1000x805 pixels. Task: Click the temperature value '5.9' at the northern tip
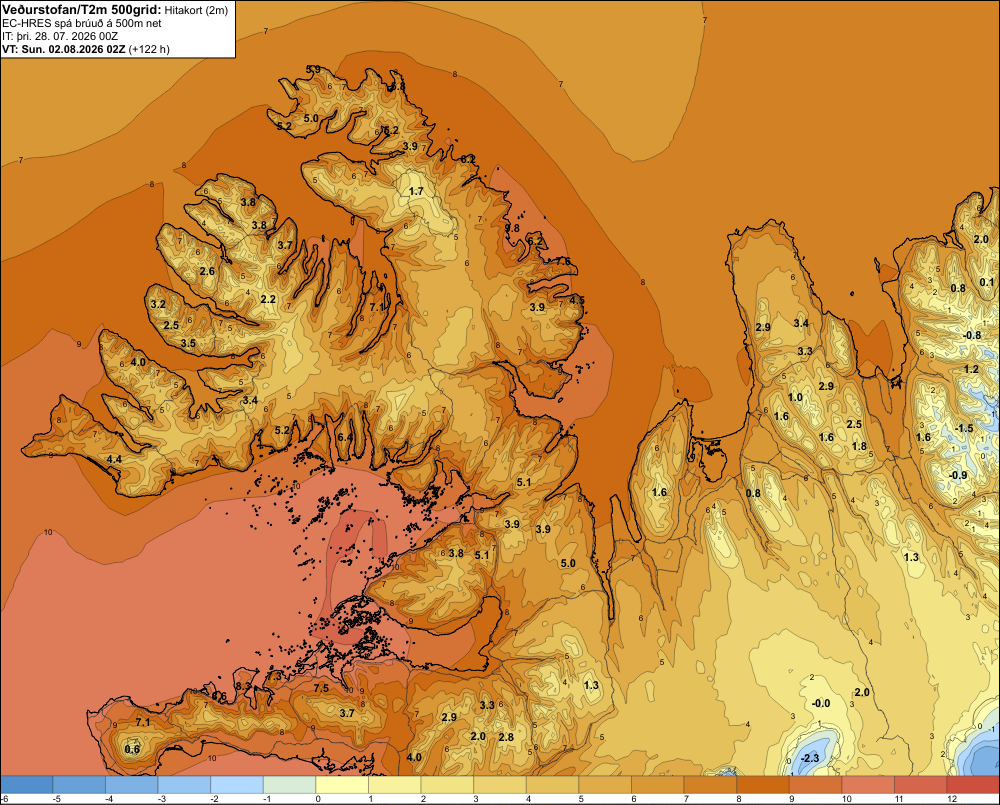[313, 70]
